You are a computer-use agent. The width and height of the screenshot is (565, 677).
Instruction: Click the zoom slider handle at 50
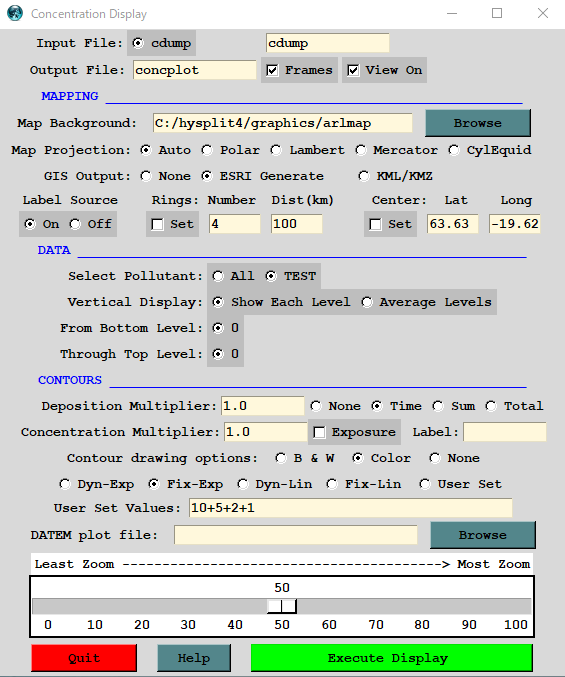pyautogui.click(x=282, y=606)
